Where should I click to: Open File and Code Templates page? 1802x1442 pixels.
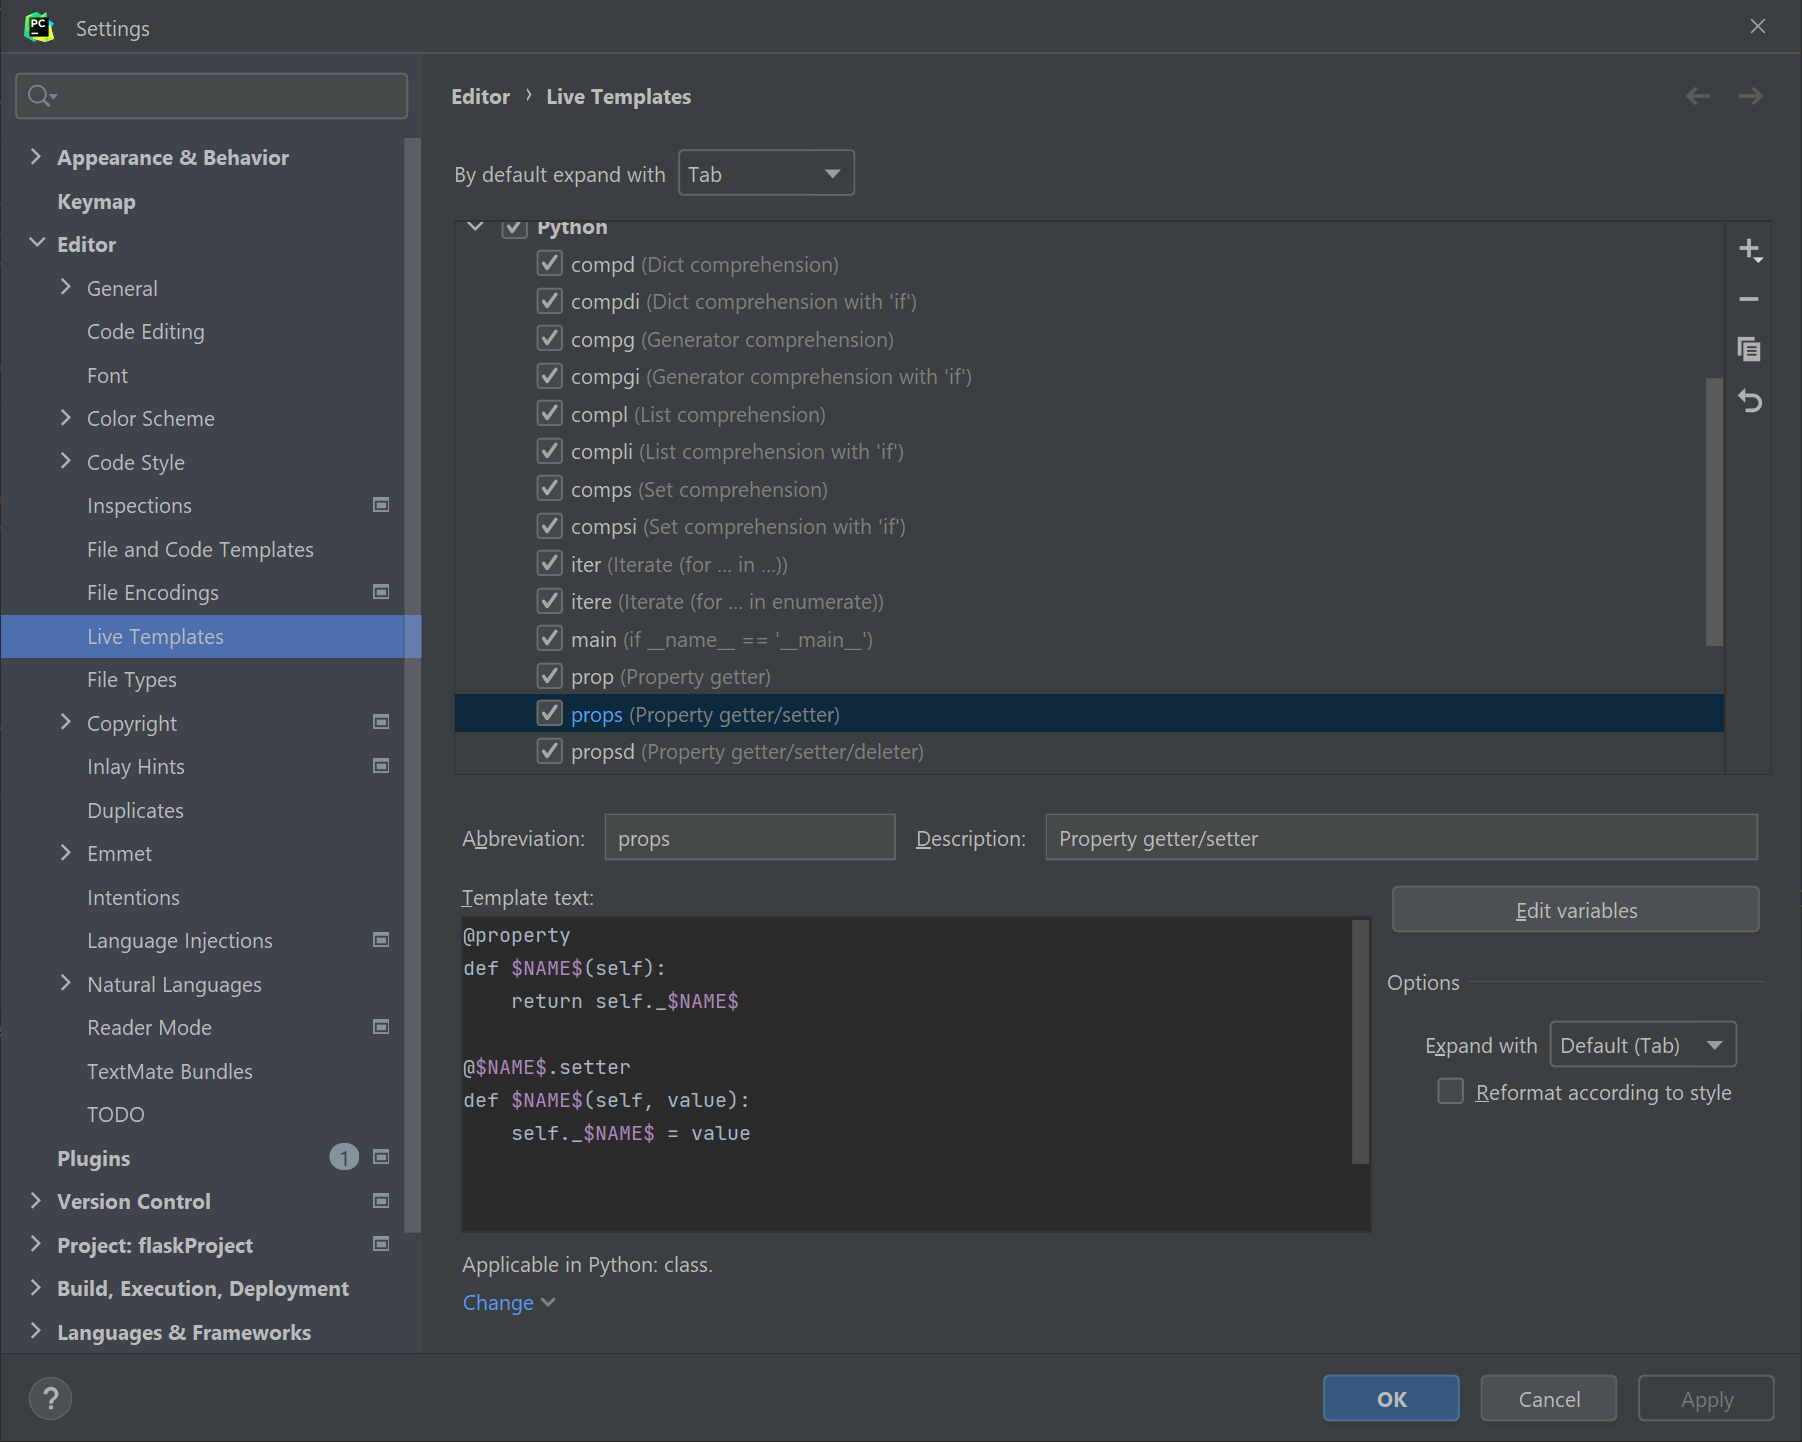tap(200, 549)
